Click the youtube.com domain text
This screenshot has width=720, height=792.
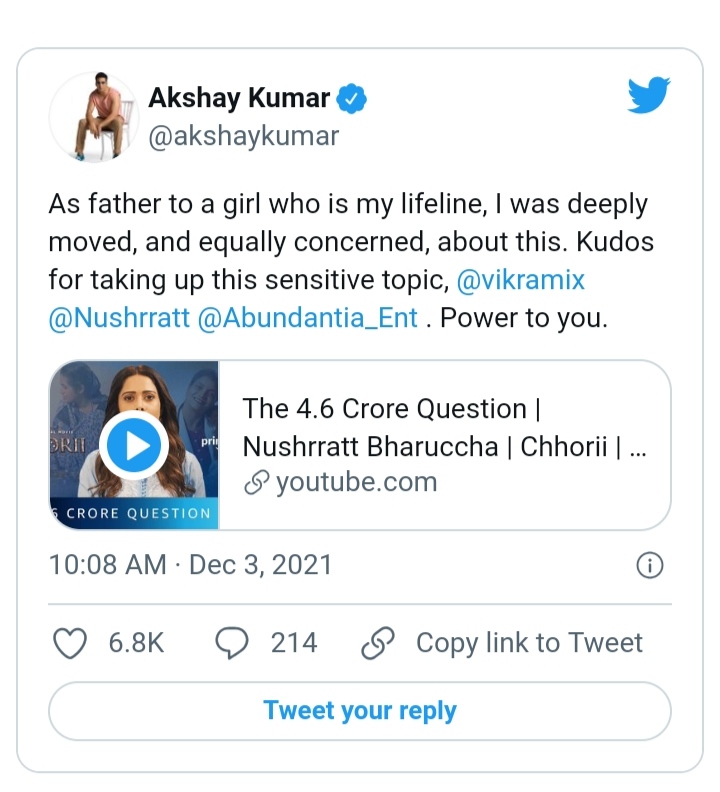[357, 482]
